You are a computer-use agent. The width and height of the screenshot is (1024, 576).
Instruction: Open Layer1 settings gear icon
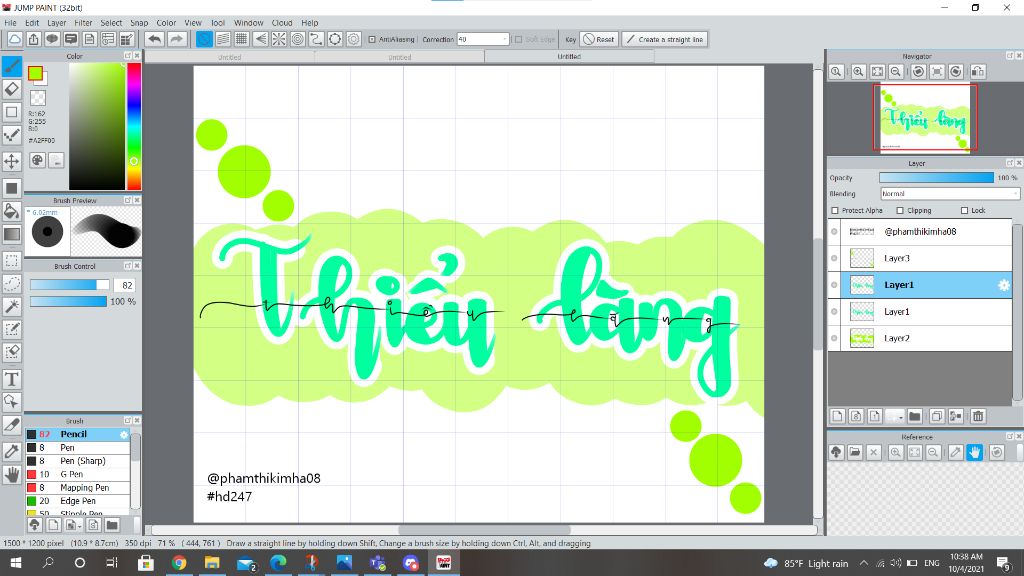[x=1004, y=285]
